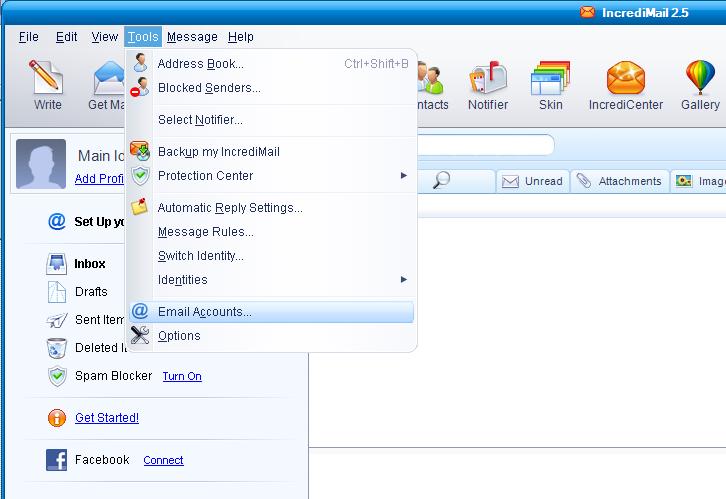Click the Options wrench icon in menu

[x=139, y=335]
